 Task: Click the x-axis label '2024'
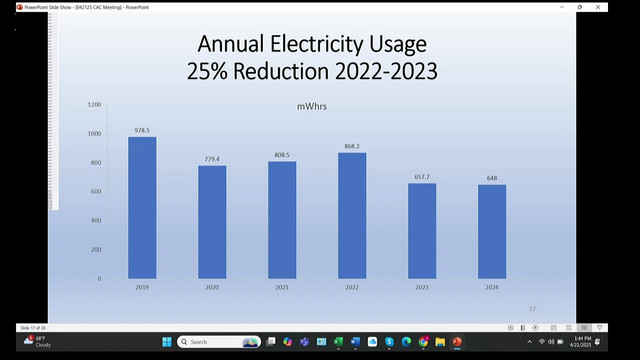(x=492, y=287)
